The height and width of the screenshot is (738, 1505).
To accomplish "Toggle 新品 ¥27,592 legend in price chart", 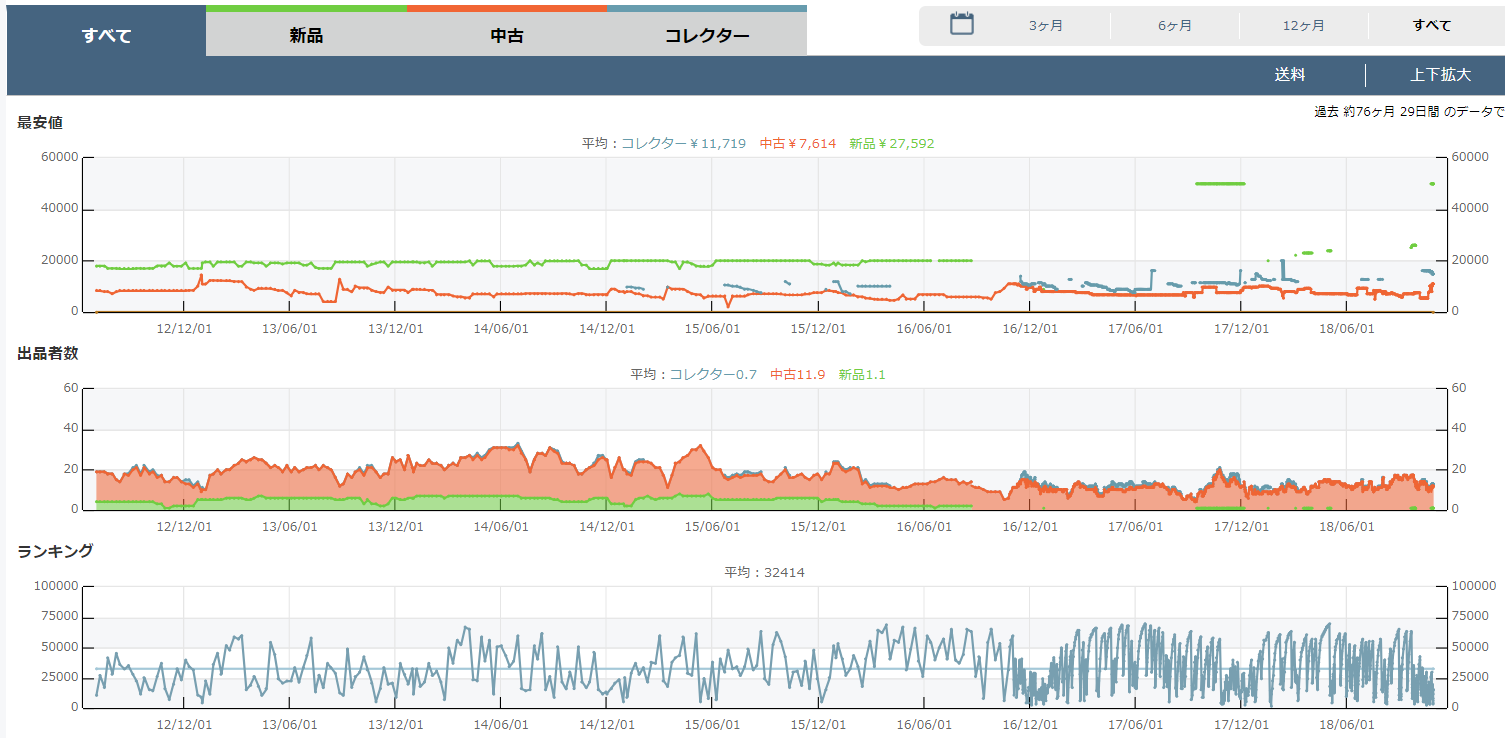I will 891,144.
